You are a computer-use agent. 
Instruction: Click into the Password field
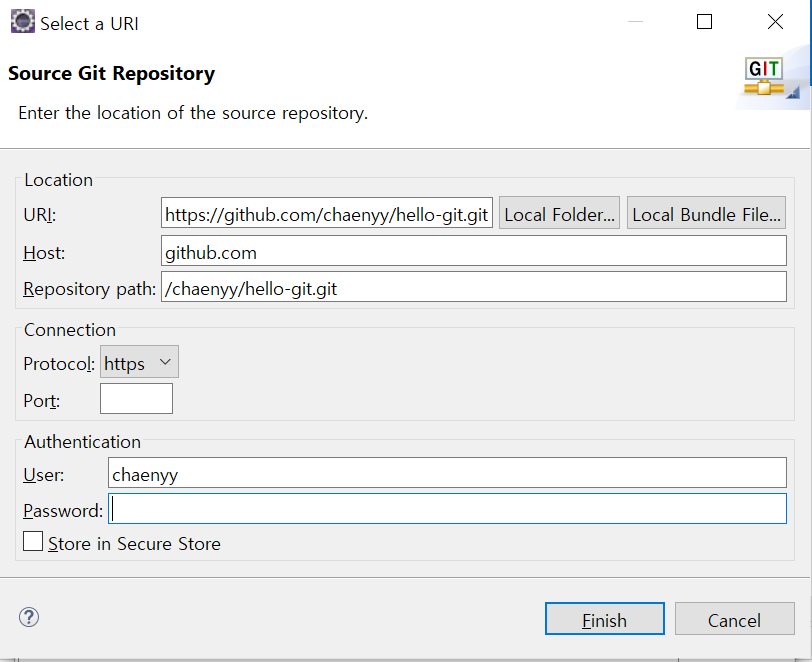(447, 509)
